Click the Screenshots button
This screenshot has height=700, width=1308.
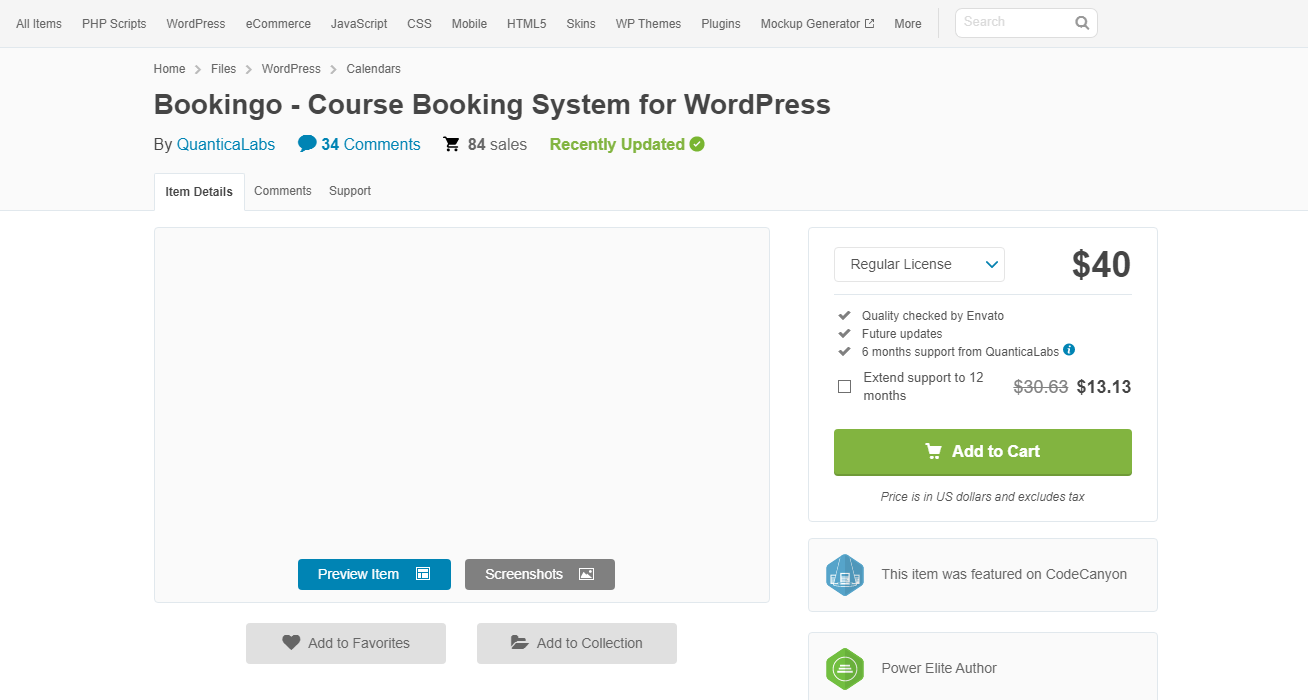[540, 574]
